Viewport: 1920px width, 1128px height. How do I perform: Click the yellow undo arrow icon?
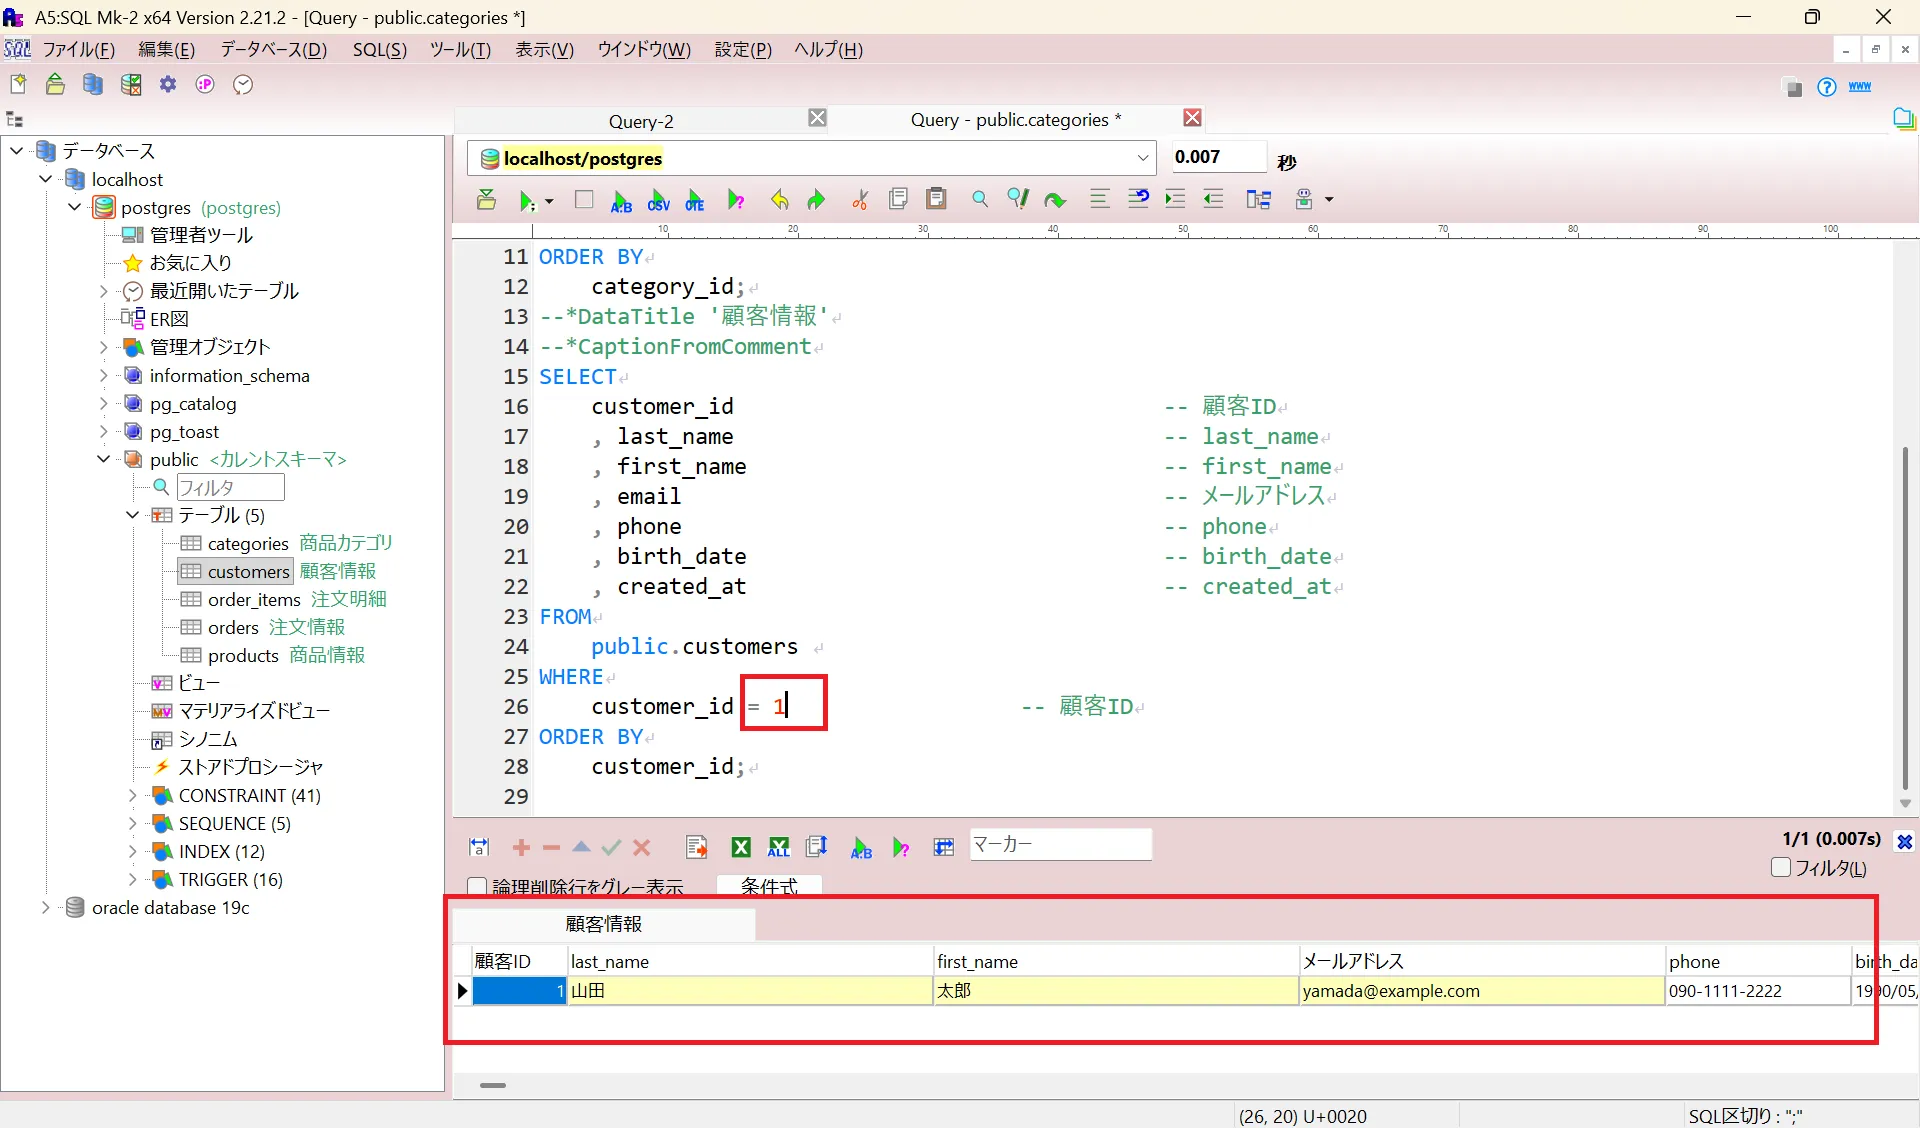click(779, 200)
